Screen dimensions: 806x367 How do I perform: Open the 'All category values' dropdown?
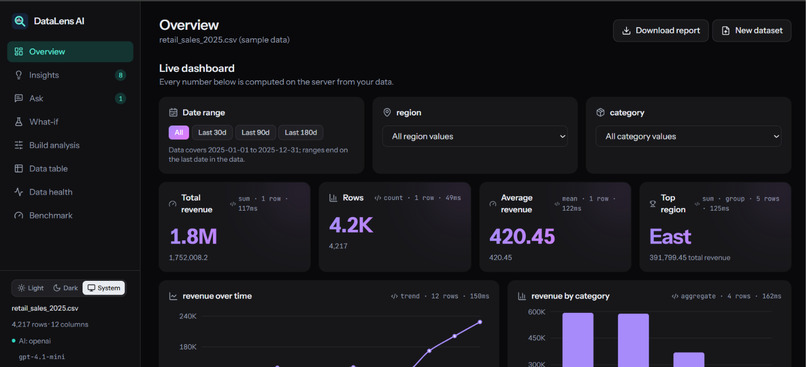click(688, 136)
